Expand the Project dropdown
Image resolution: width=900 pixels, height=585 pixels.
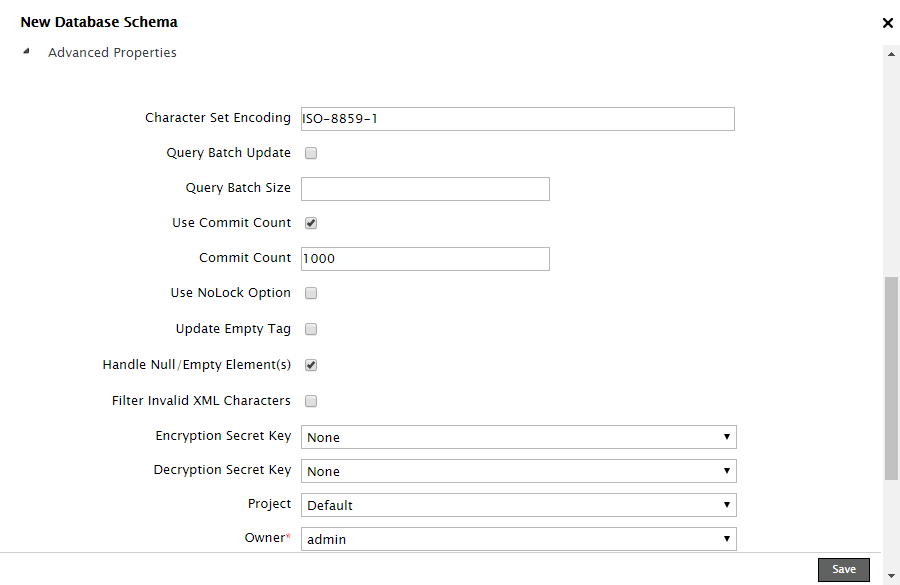(518, 505)
